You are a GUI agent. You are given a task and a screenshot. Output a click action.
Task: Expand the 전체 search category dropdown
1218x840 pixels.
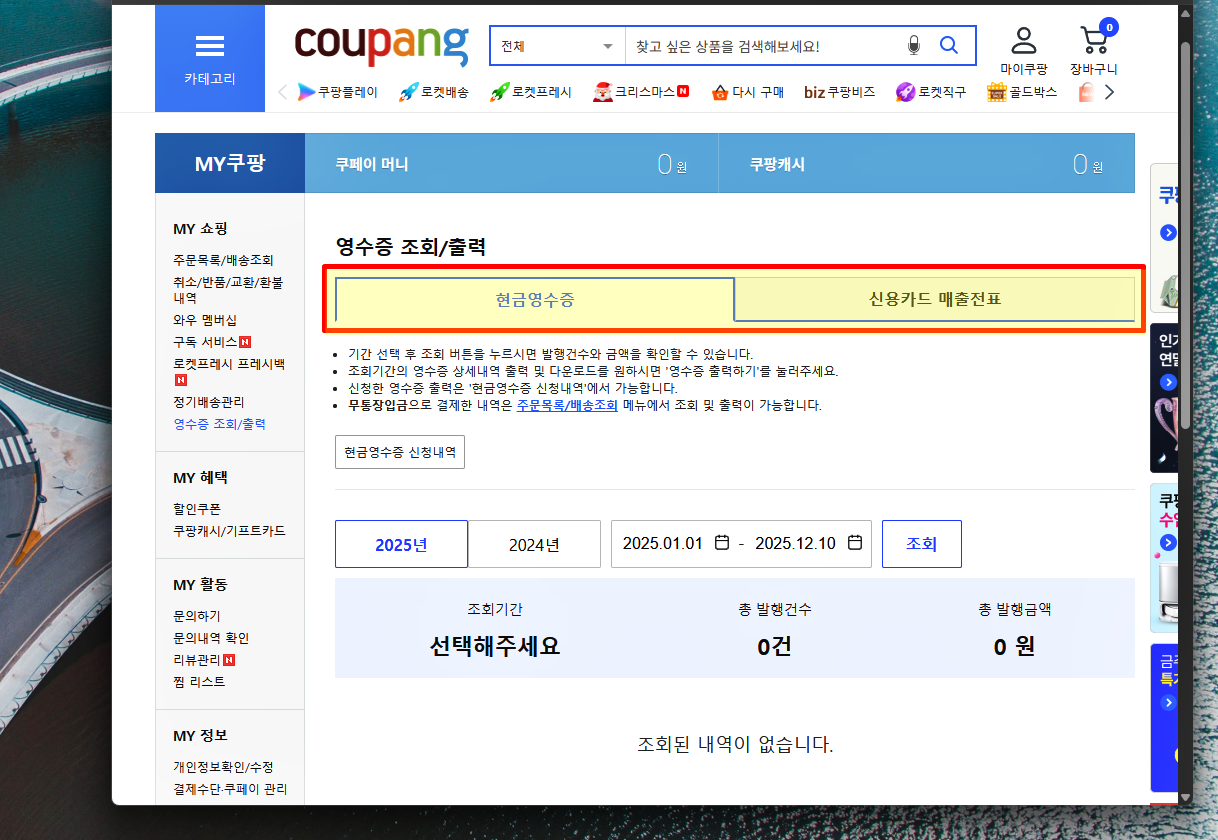(x=557, y=46)
